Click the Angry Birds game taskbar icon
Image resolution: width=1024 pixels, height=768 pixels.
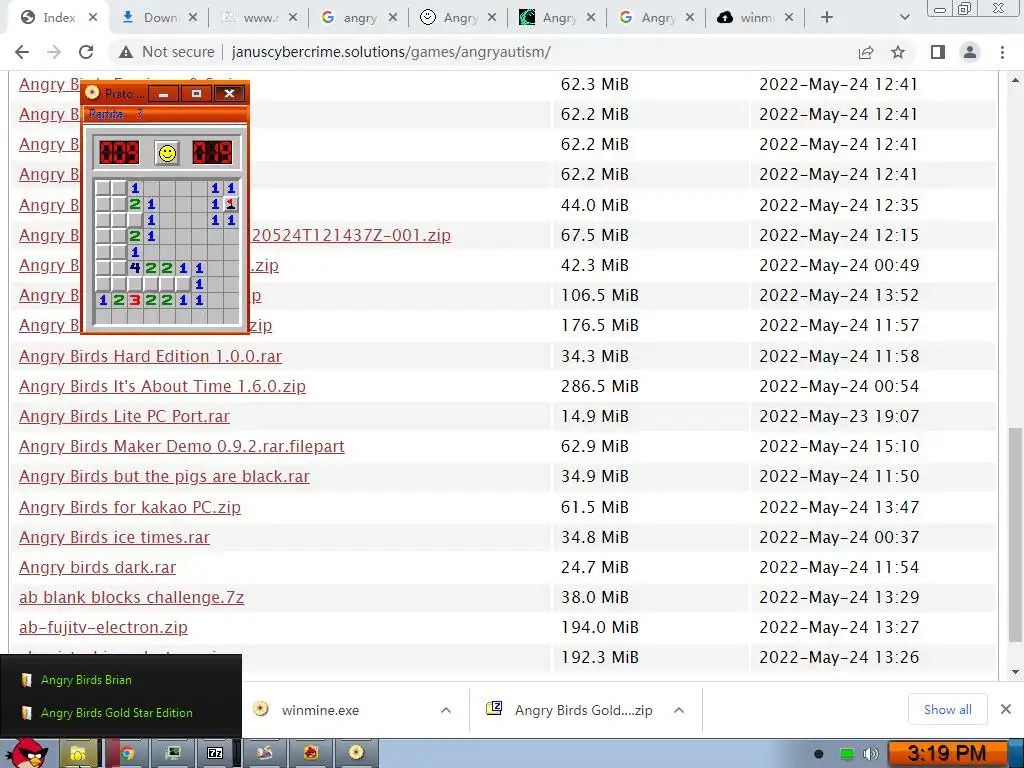click(312, 754)
